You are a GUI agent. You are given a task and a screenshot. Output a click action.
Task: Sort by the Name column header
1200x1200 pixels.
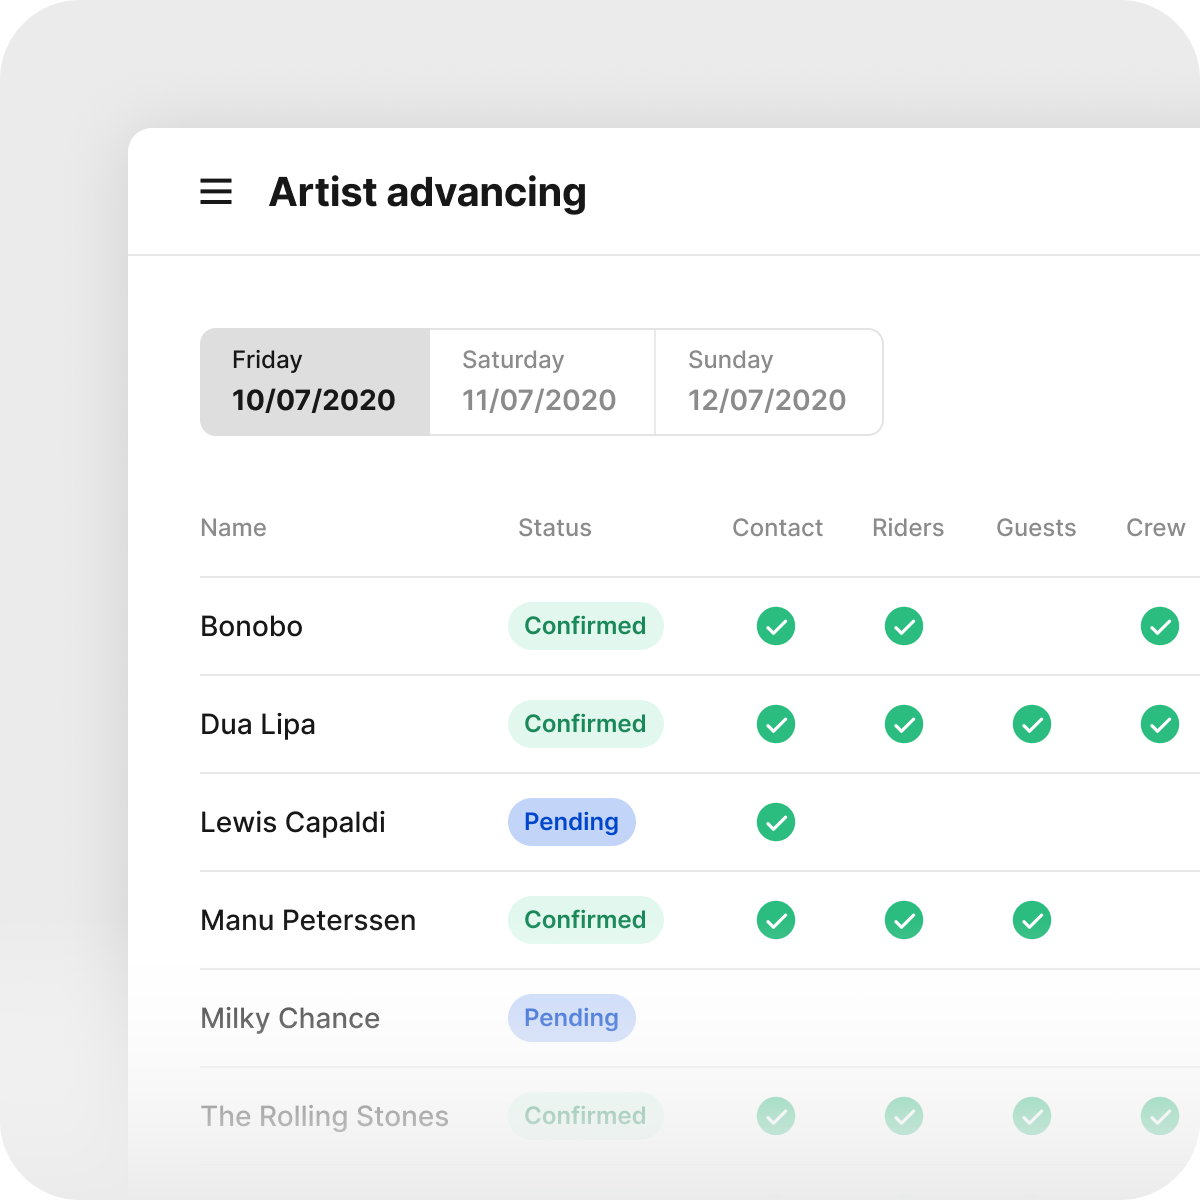coord(233,528)
